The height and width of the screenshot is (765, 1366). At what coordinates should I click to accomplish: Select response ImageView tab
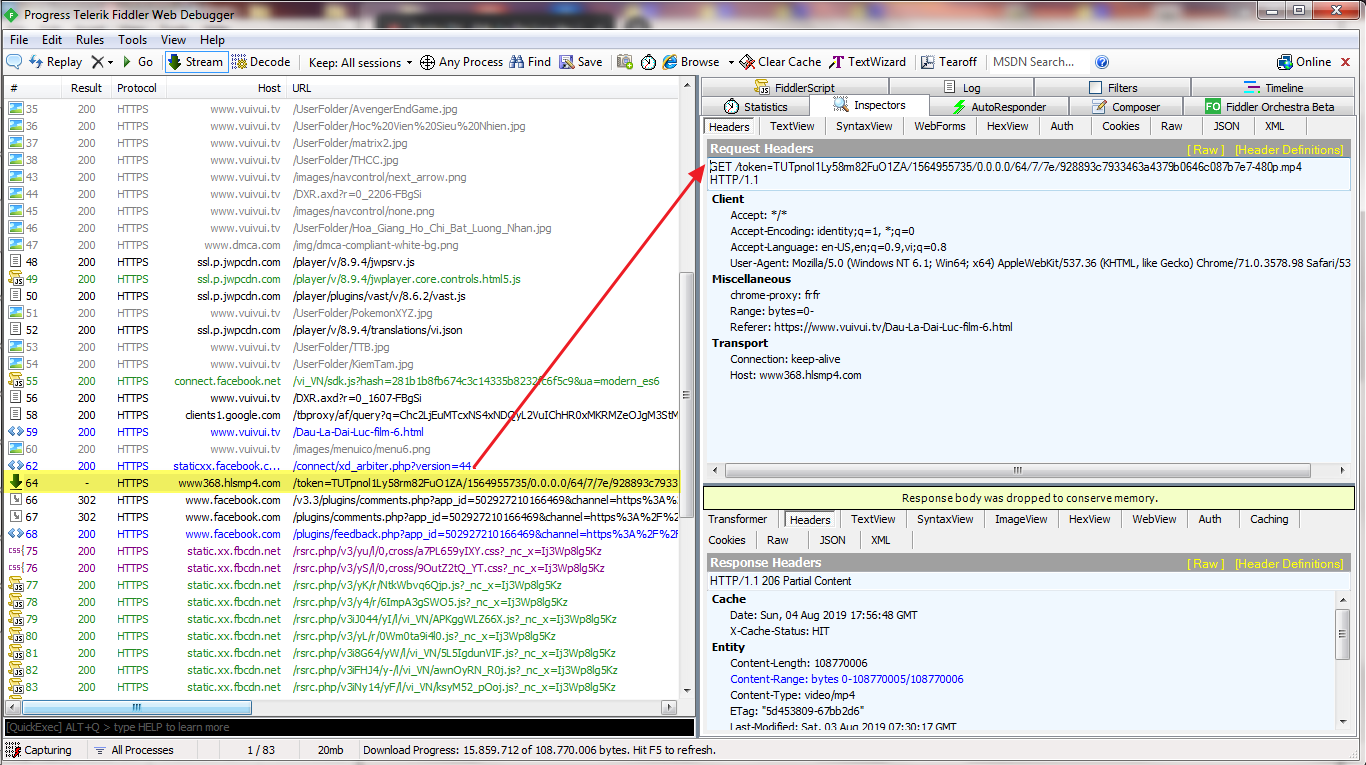pyautogui.click(x=1022, y=519)
